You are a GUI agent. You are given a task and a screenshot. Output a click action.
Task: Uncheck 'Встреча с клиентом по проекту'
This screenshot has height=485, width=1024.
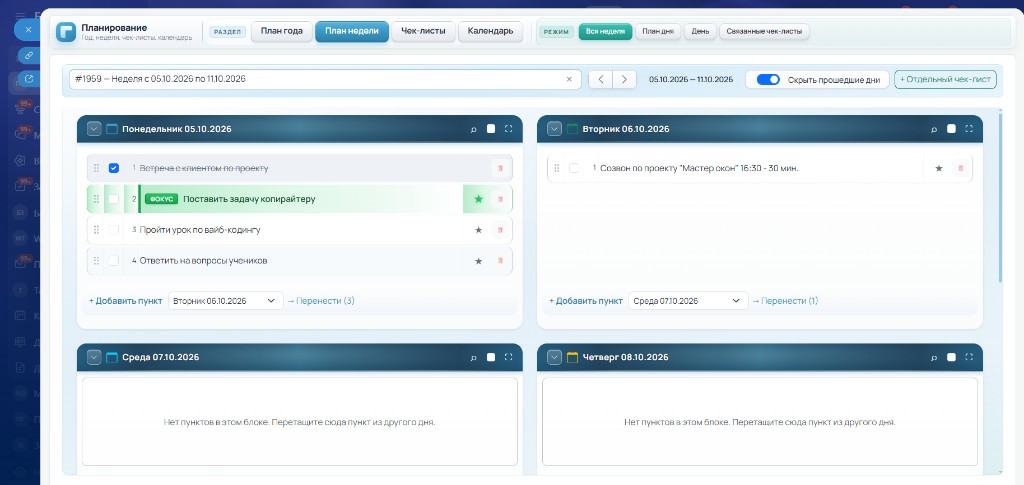click(114, 168)
